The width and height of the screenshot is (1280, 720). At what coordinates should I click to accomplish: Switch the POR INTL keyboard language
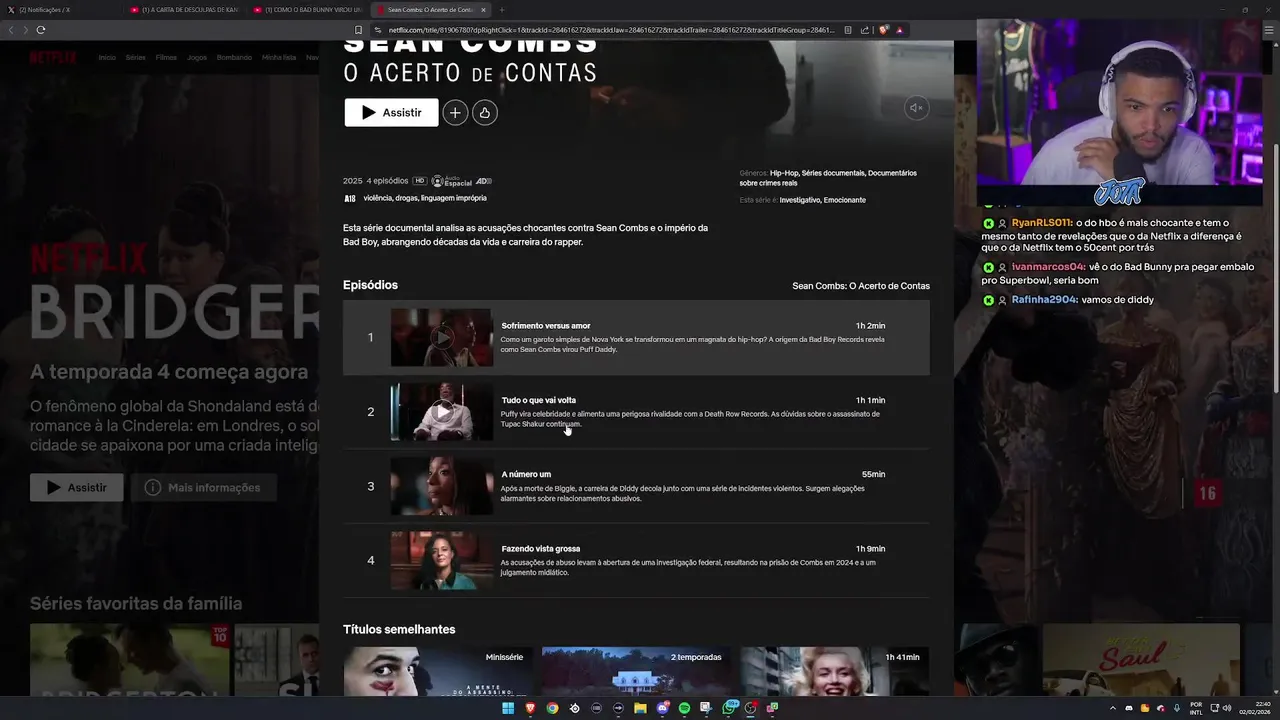[x=1196, y=708]
